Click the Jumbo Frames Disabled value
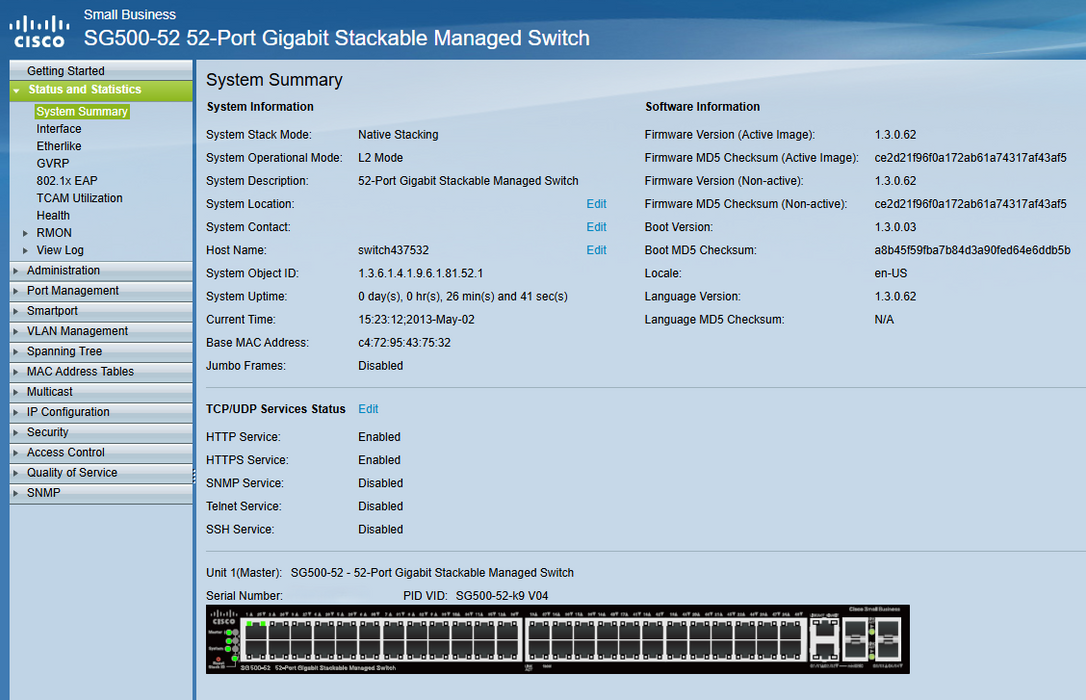 380,366
